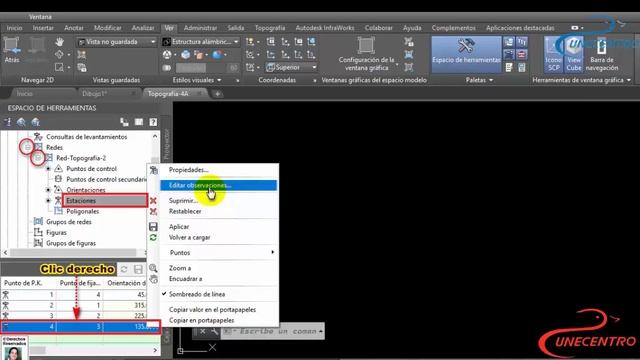Select the Pan hand tool

point(59,42)
